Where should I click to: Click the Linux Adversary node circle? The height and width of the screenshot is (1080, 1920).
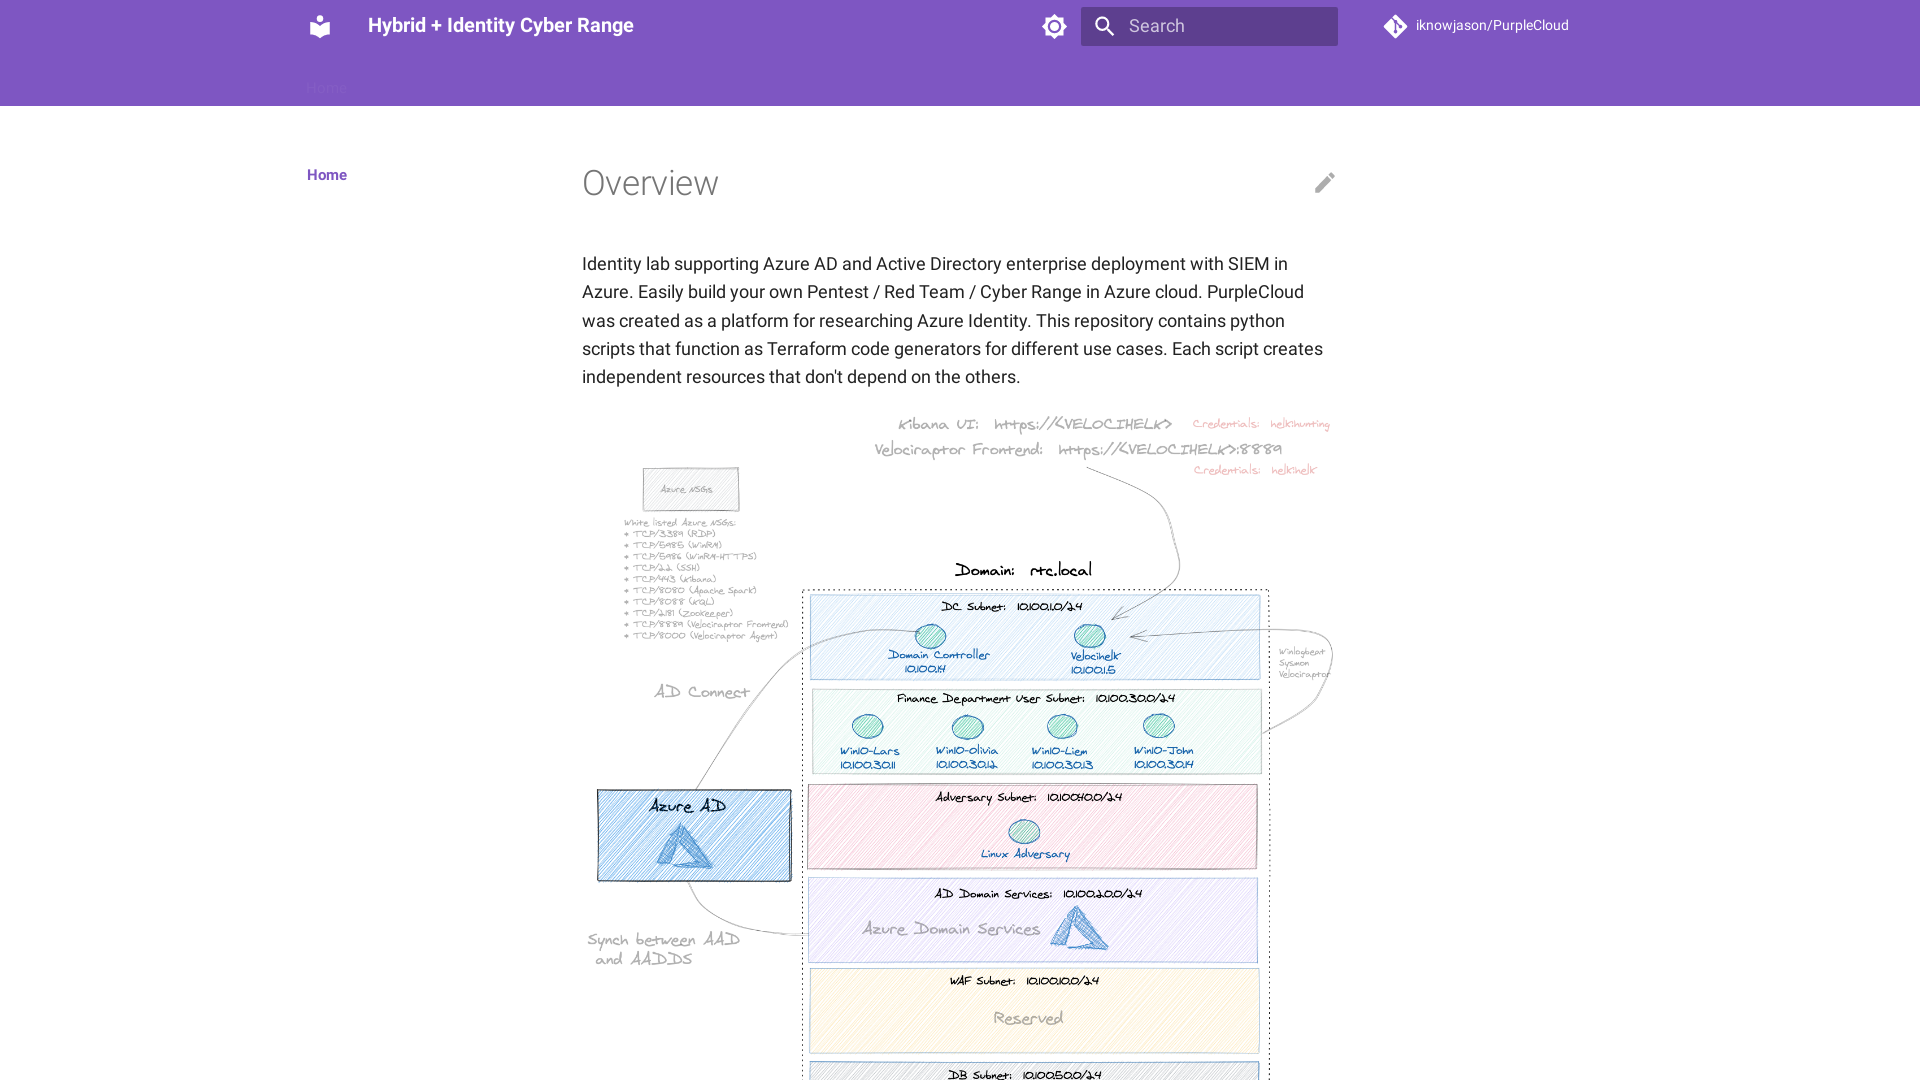[x=1024, y=831]
